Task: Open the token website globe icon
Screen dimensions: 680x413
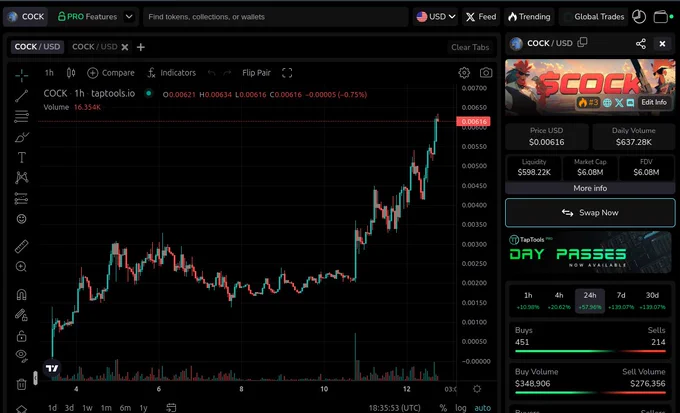Action: pyautogui.click(x=607, y=103)
